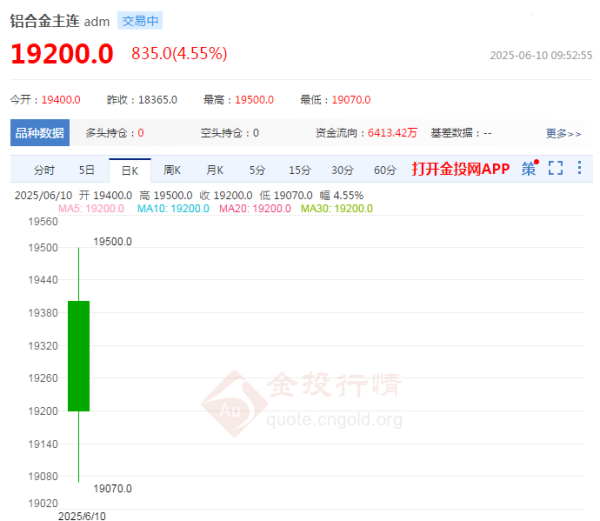600x521 pixels.
Task: Switch to the 分时 chart tab
Action: click(44, 170)
